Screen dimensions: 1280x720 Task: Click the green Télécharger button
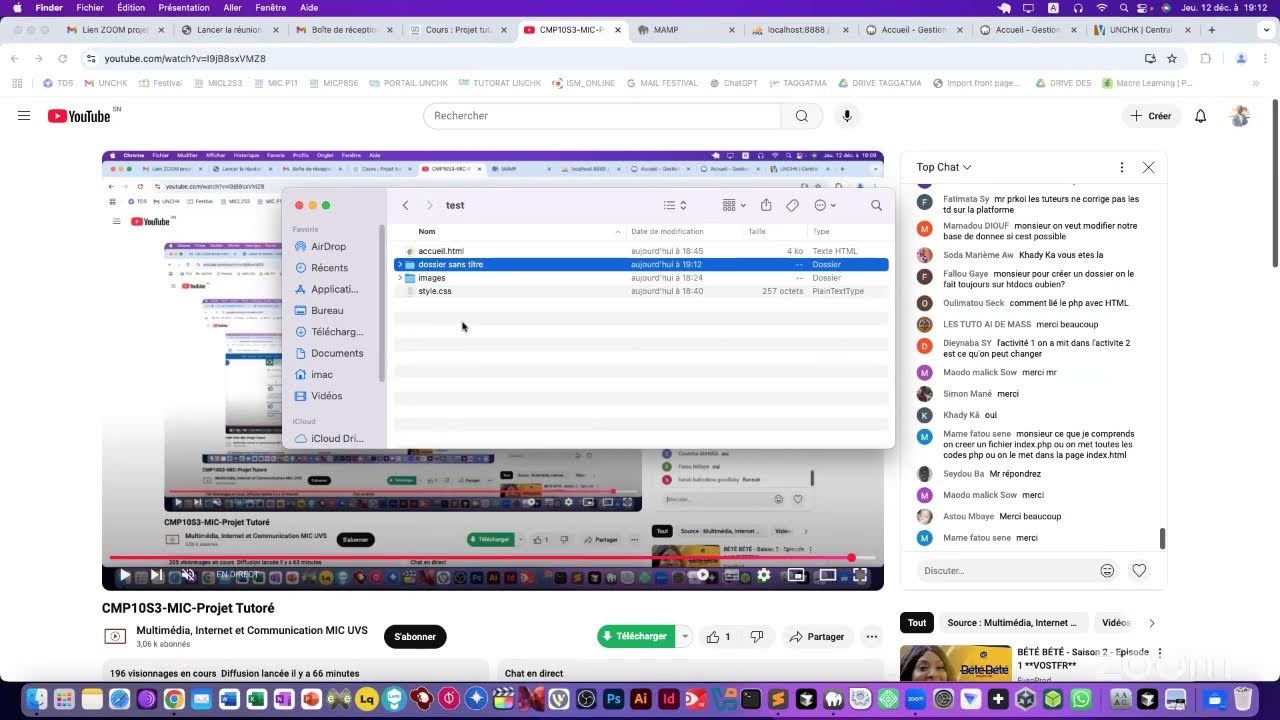click(636, 637)
